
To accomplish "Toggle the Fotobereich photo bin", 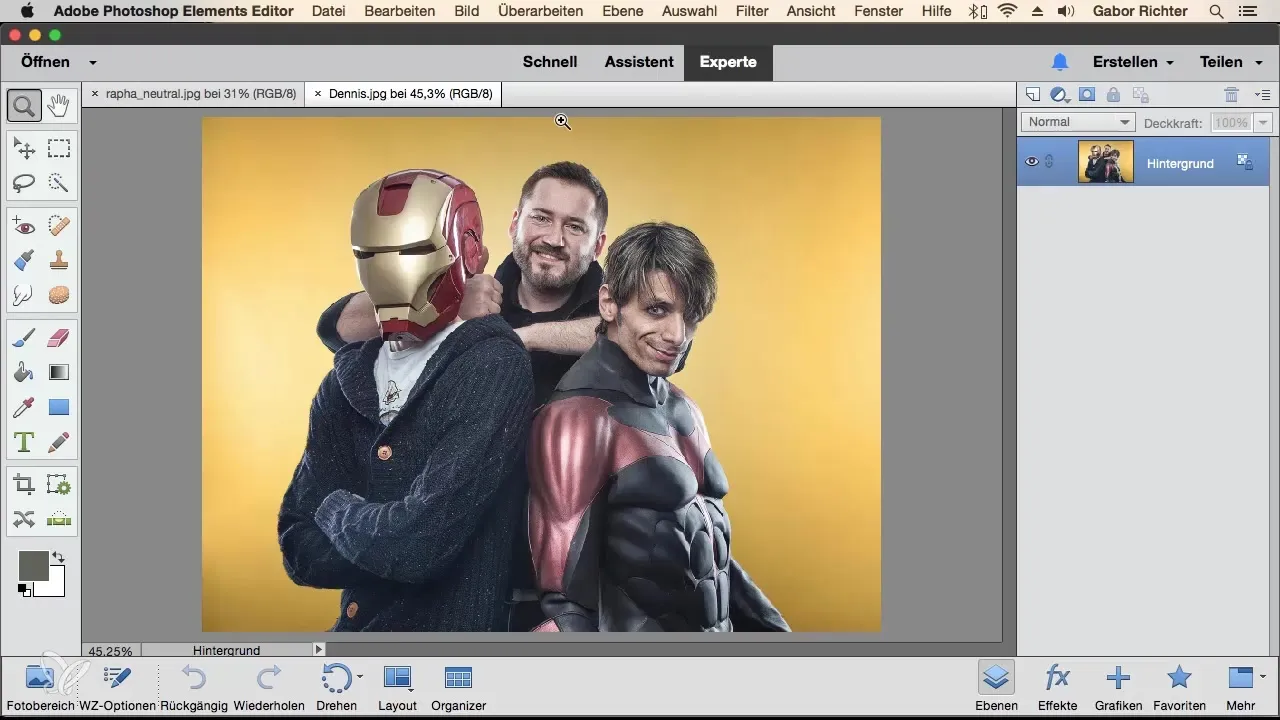I will 40,687.
